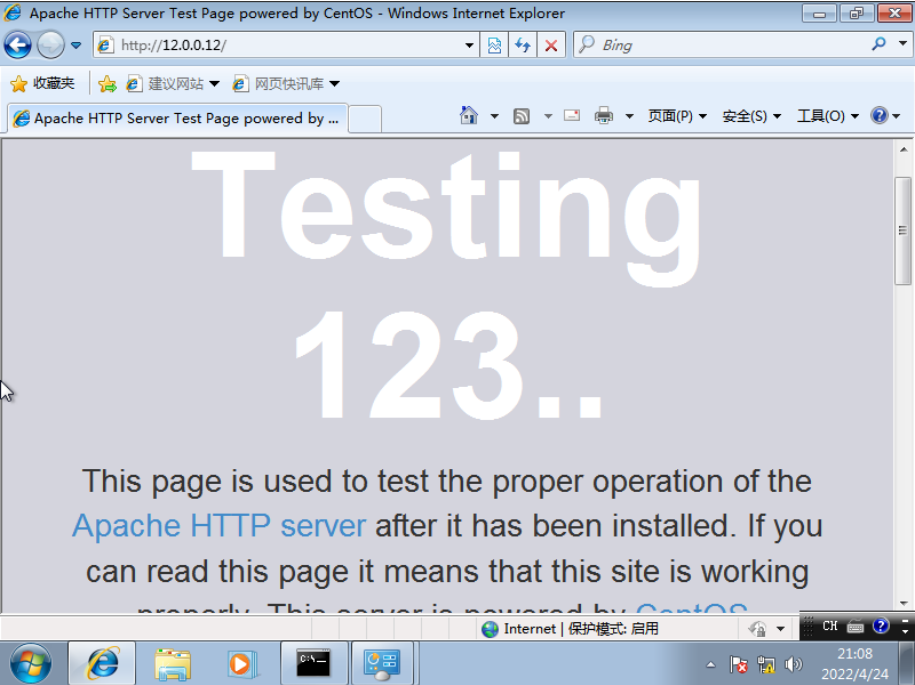Stop loading with the red X icon
The height and width of the screenshot is (685, 915).
pos(551,45)
